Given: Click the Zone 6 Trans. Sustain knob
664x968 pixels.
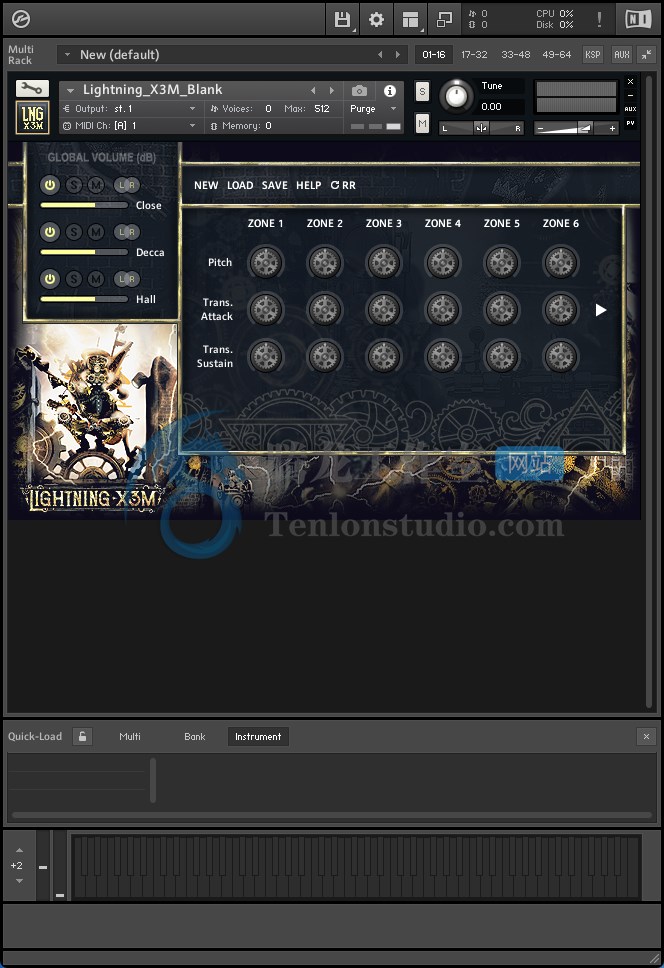Looking at the screenshot, I should click(560, 356).
